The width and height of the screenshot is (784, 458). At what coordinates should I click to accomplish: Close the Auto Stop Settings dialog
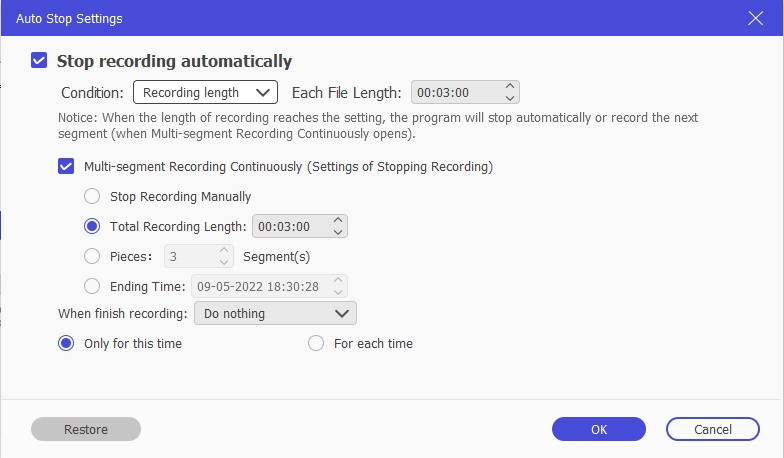pos(756,18)
